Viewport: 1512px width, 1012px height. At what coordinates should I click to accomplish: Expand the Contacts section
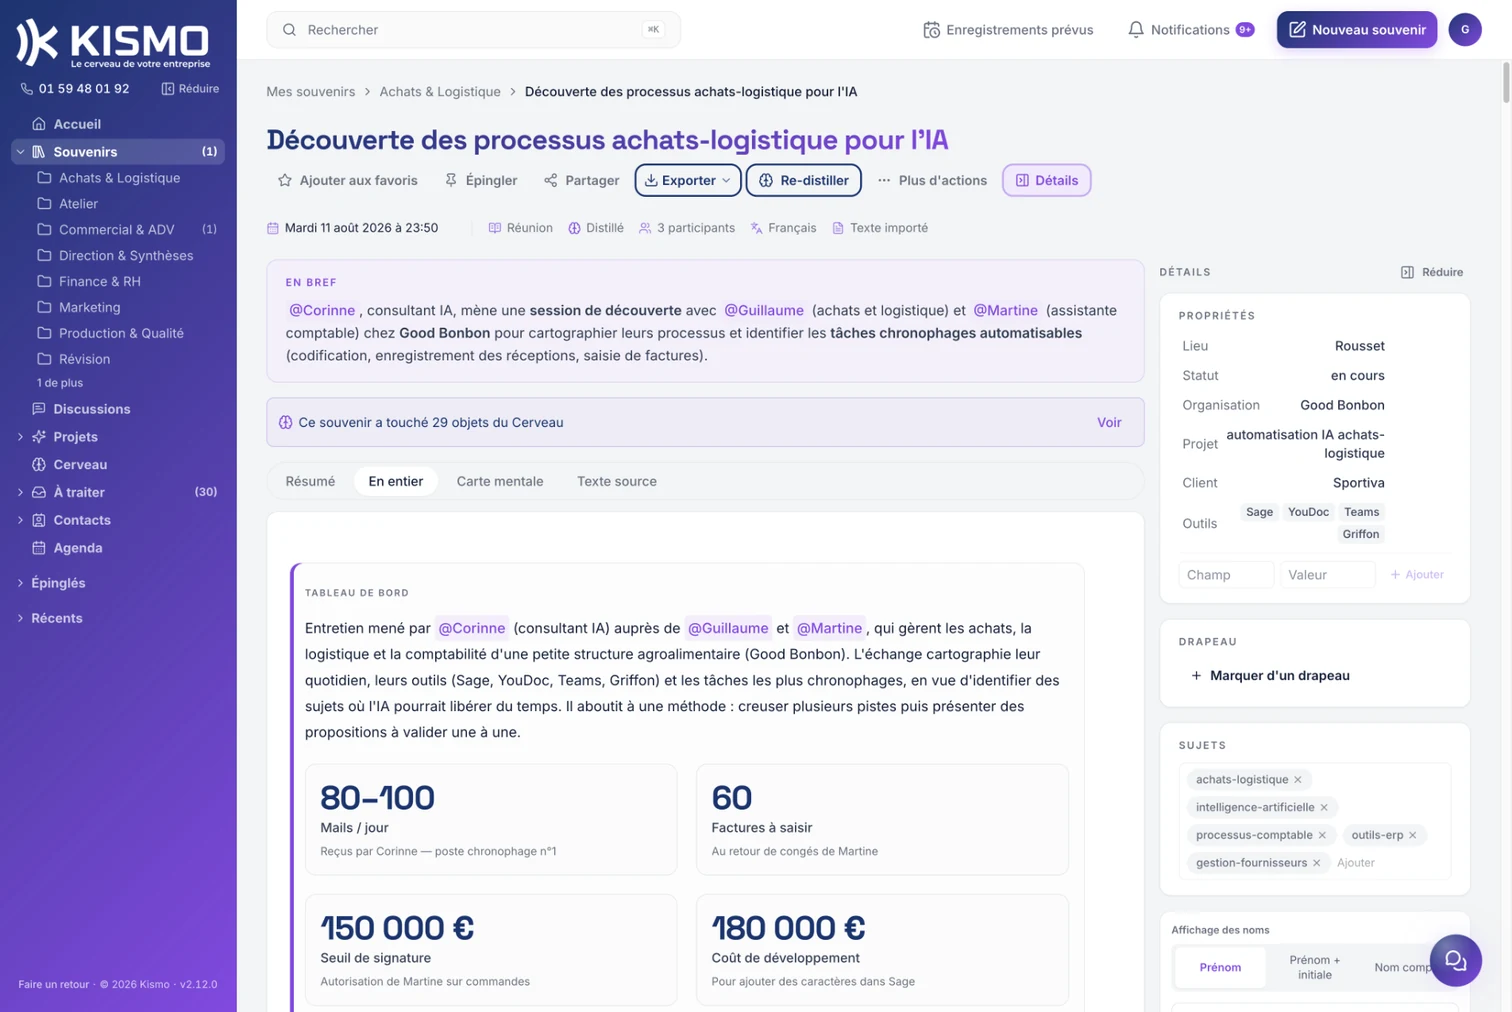click(x=20, y=520)
